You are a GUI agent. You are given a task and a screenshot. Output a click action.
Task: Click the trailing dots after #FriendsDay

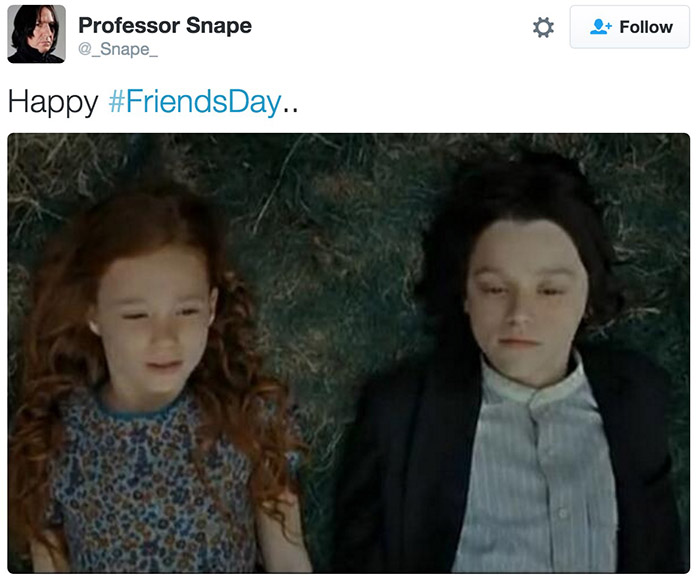point(291,109)
